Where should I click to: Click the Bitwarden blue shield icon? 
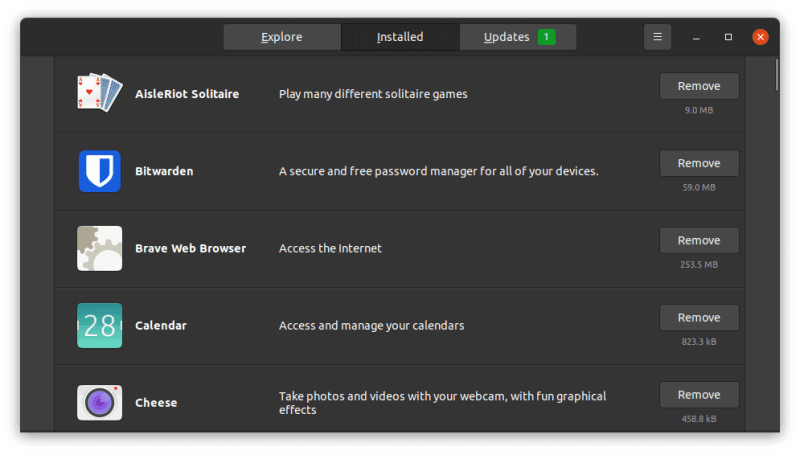99,171
